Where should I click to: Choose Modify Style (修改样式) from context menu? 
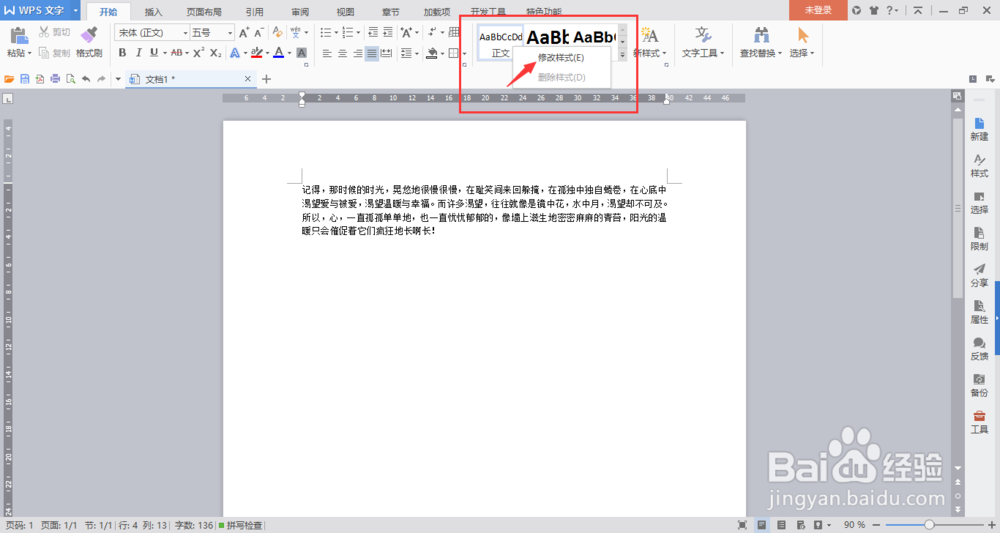tap(561, 57)
